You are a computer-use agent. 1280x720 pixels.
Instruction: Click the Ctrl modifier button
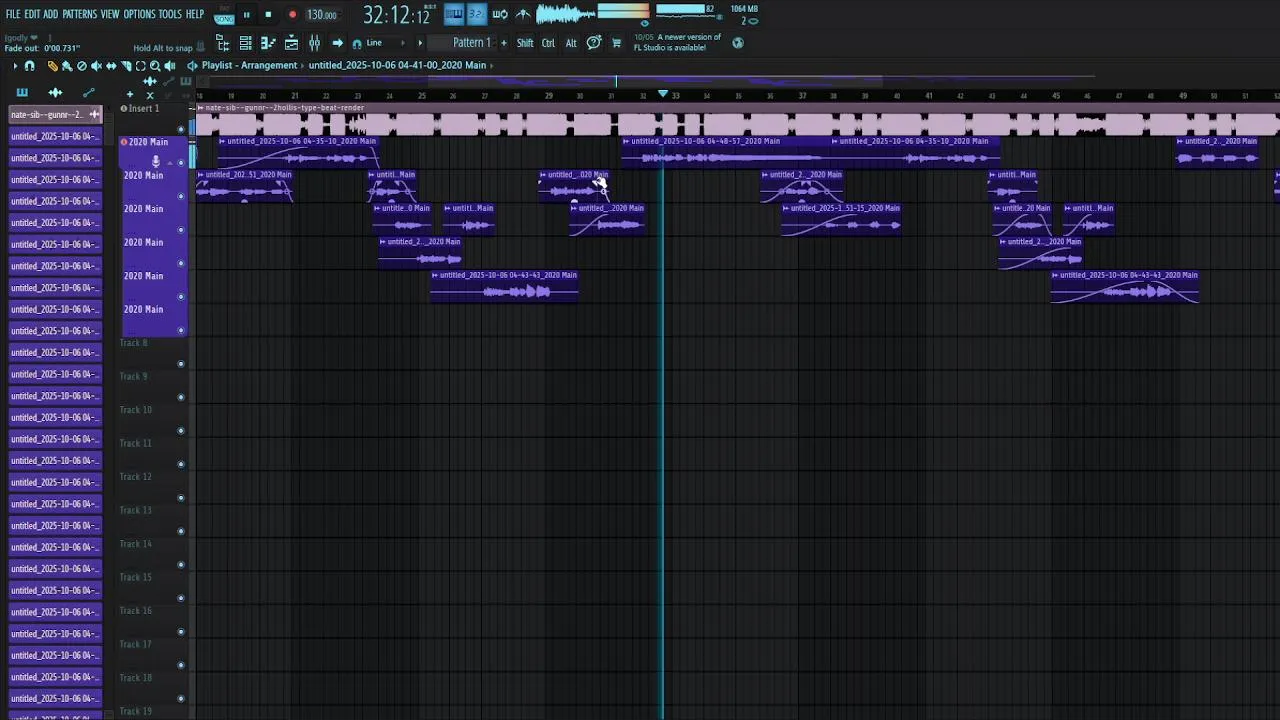548,43
